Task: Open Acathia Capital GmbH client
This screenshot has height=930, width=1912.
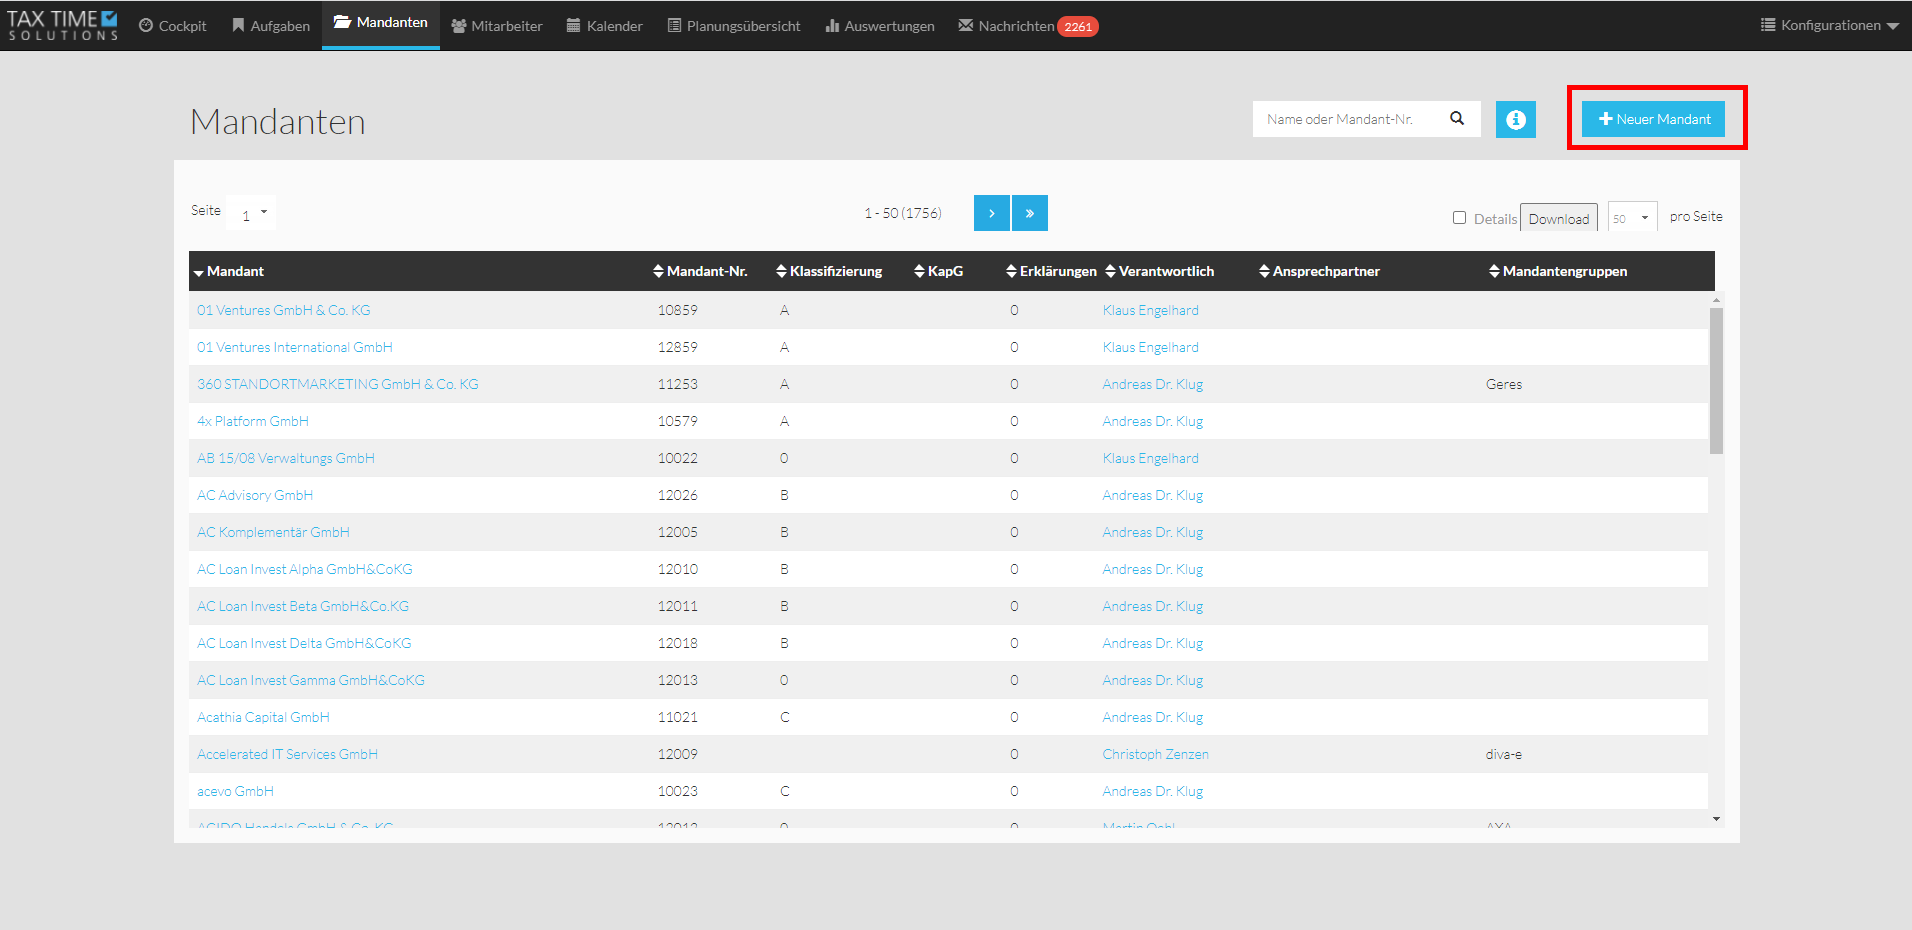Action: 263,717
